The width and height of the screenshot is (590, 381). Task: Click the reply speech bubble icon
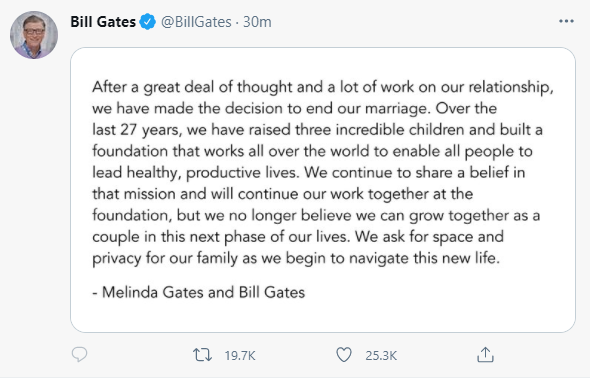[79, 354]
